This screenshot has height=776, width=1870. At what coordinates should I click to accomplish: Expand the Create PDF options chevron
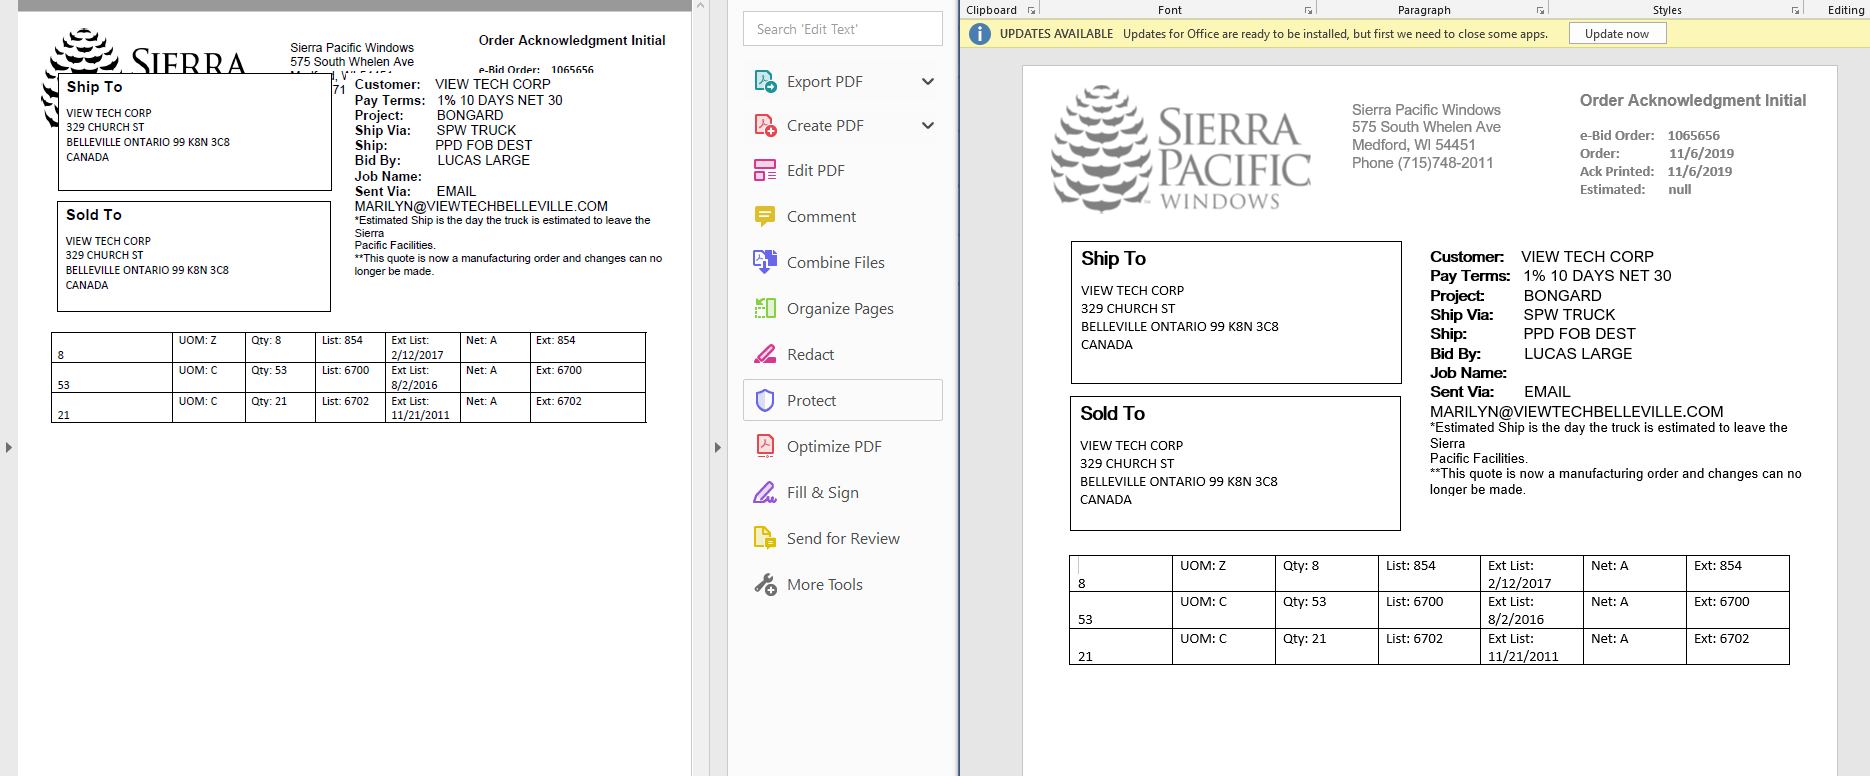point(928,126)
